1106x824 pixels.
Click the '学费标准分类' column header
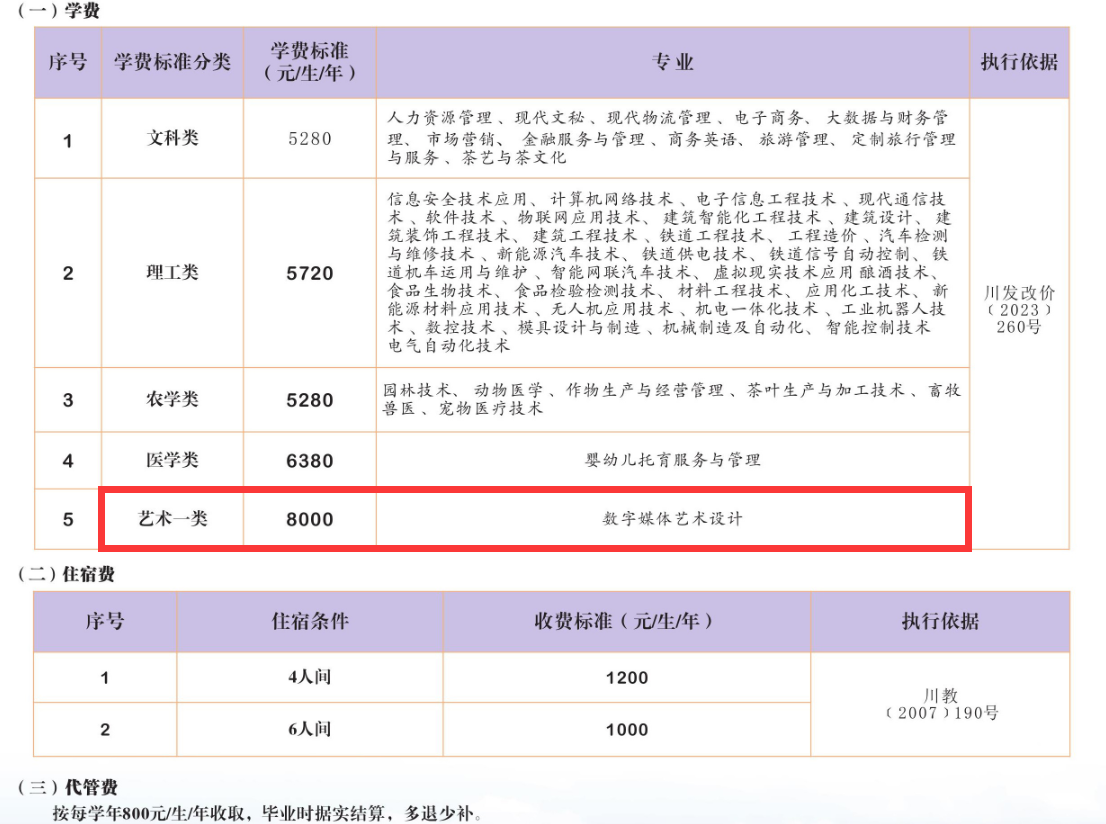(173, 62)
